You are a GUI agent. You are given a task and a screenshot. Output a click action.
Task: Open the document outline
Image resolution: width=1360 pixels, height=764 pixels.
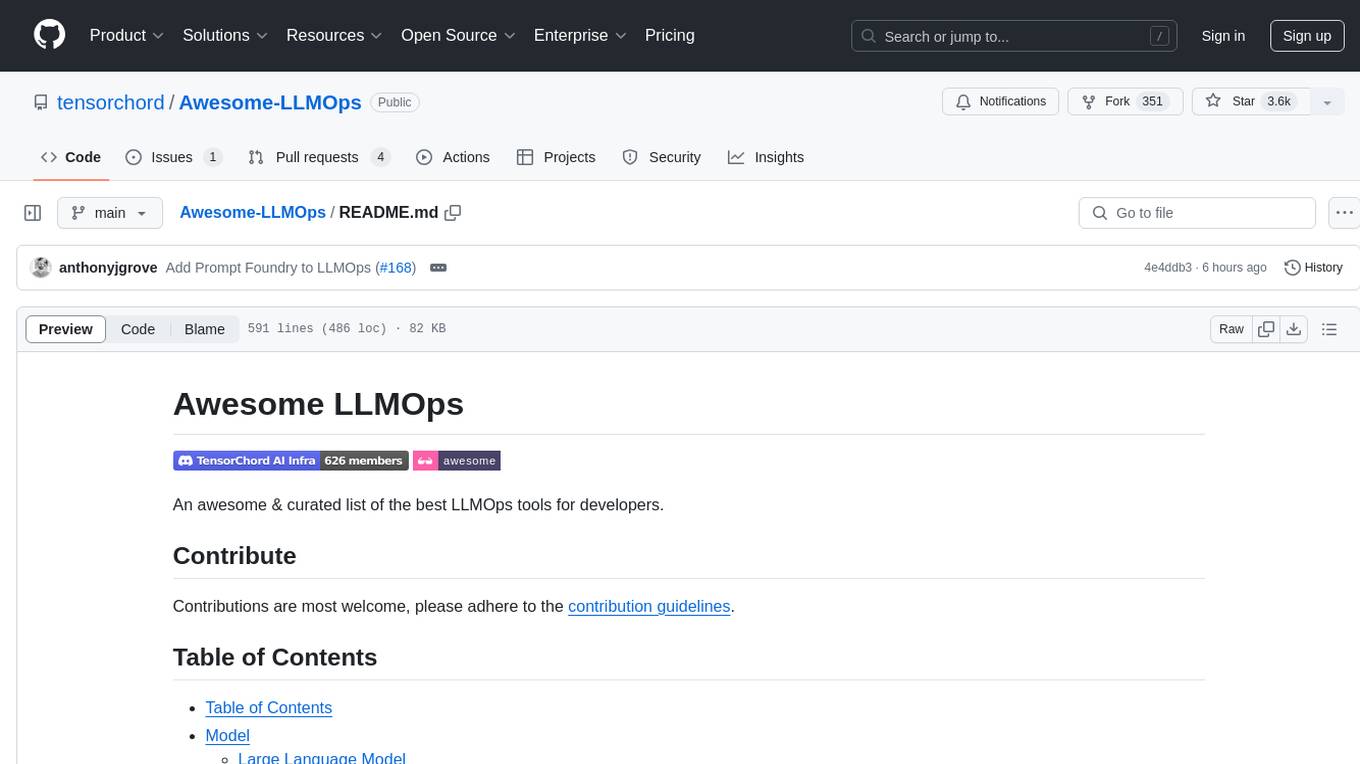point(1329,329)
